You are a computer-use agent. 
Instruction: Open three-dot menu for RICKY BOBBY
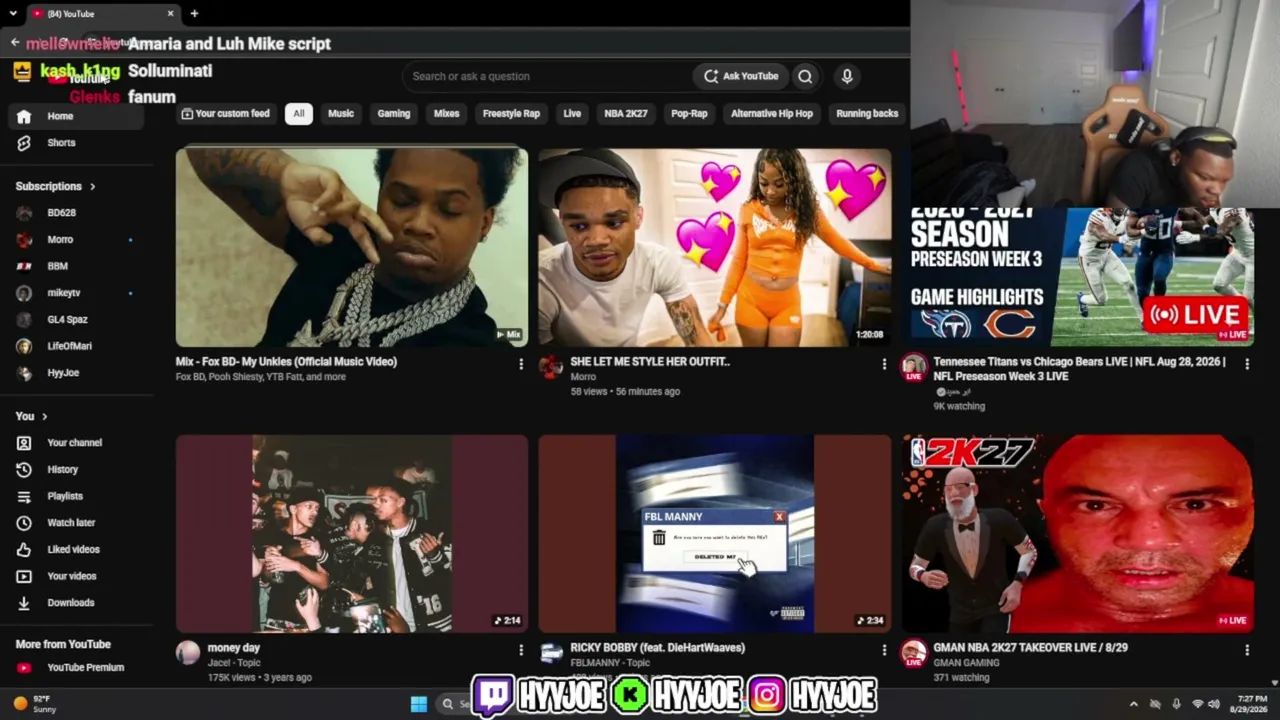pyautogui.click(x=884, y=650)
